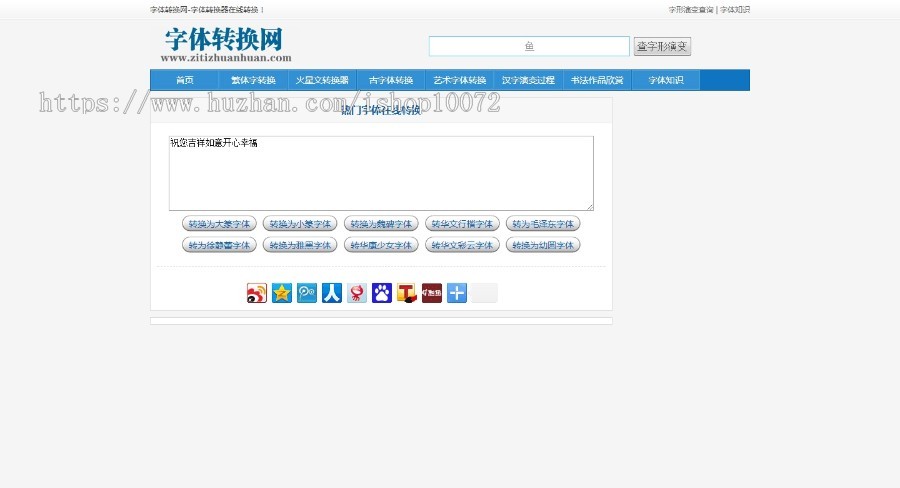The width and height of the screenshot is (900, 488).
Task: Open more share options plus icon
Action: coord(457,293)
